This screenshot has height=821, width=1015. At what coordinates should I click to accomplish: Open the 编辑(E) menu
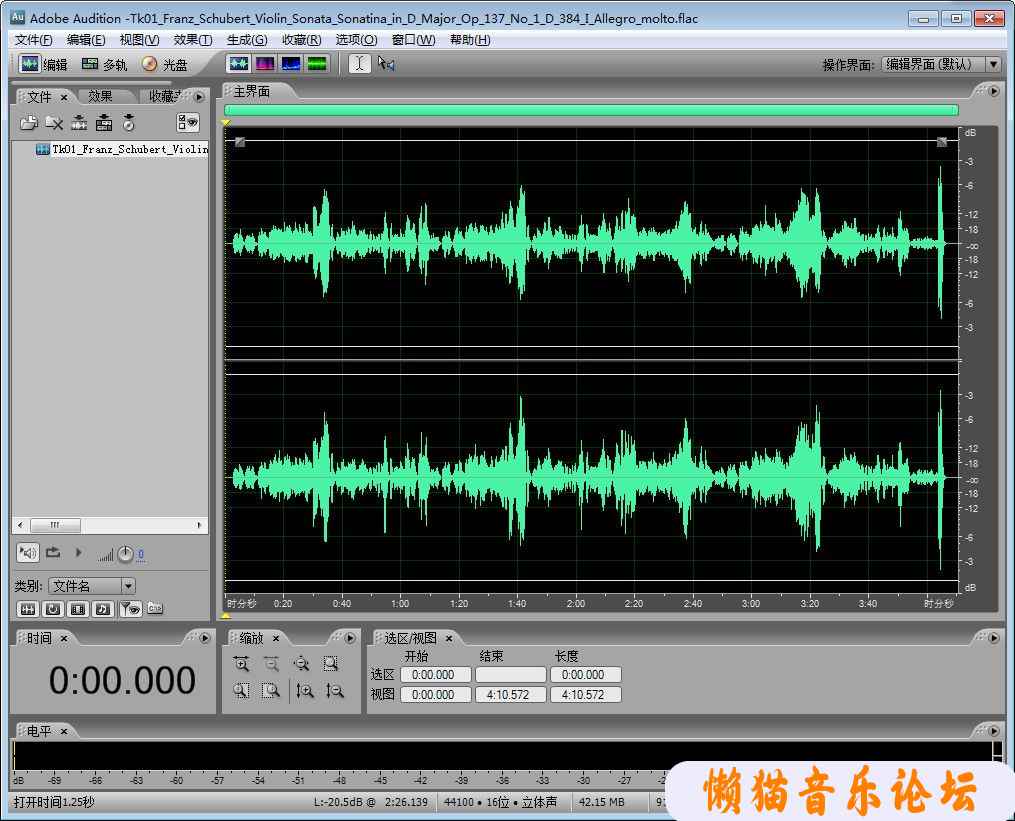point(86,40)
